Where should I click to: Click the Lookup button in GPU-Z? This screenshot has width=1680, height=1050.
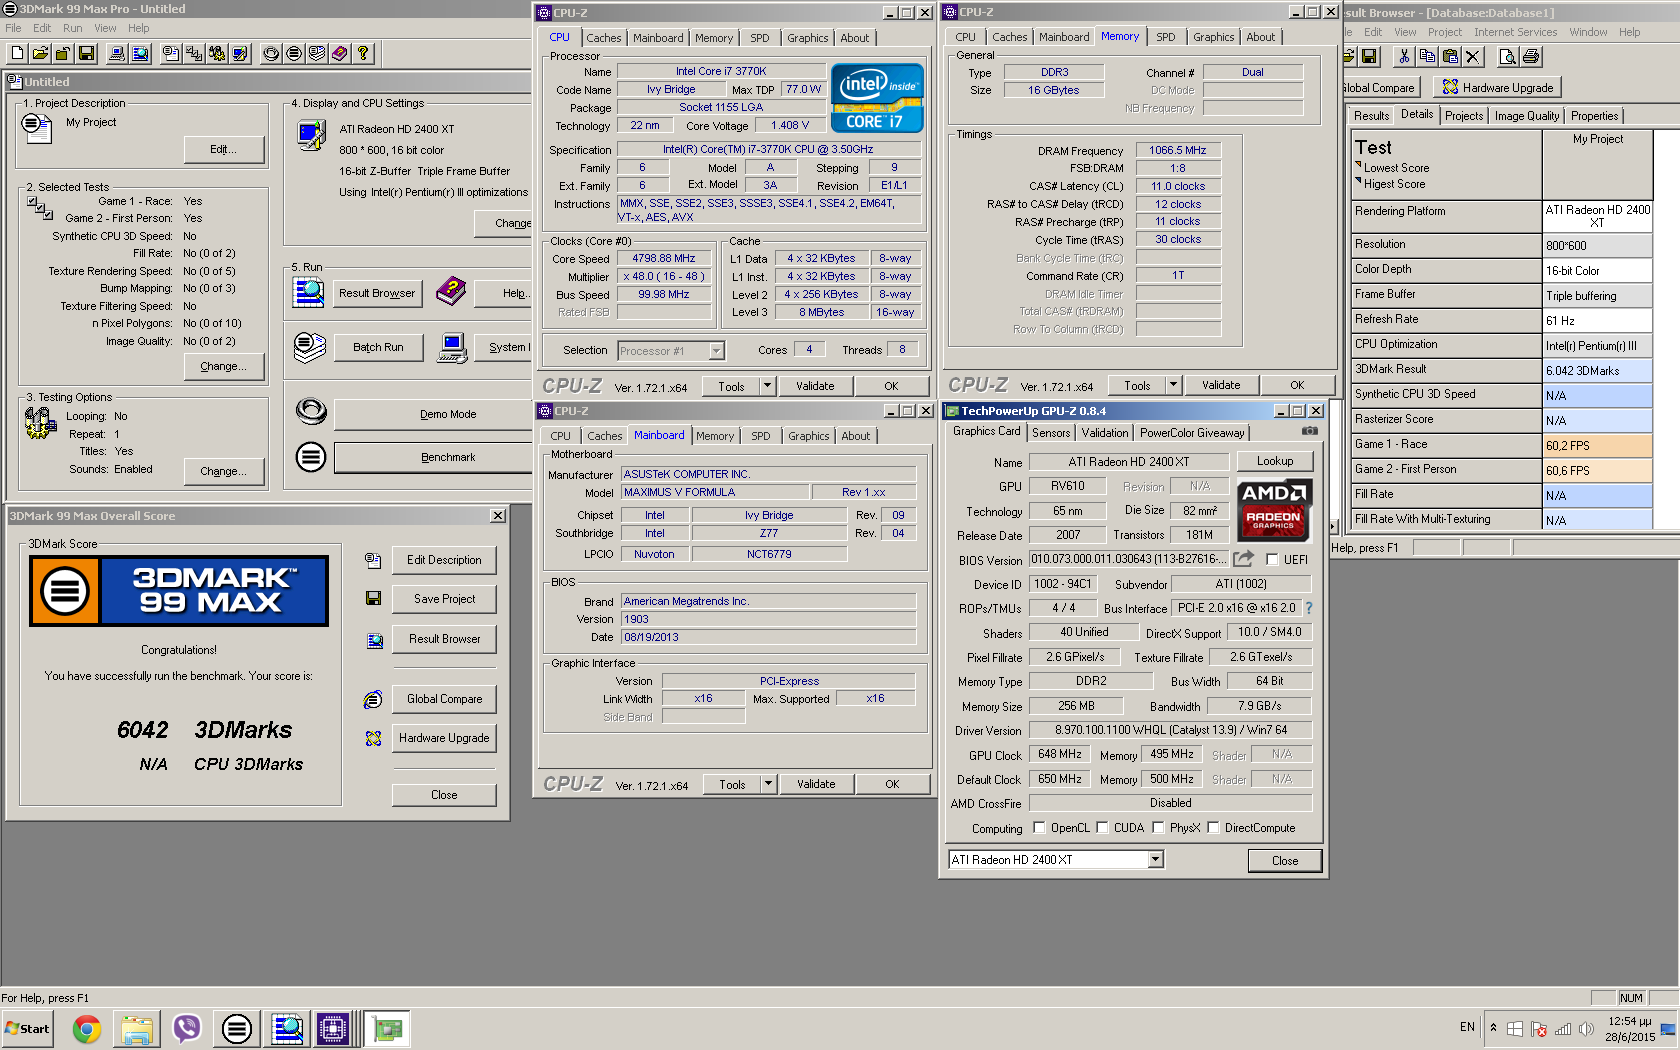coord(1274,461)
